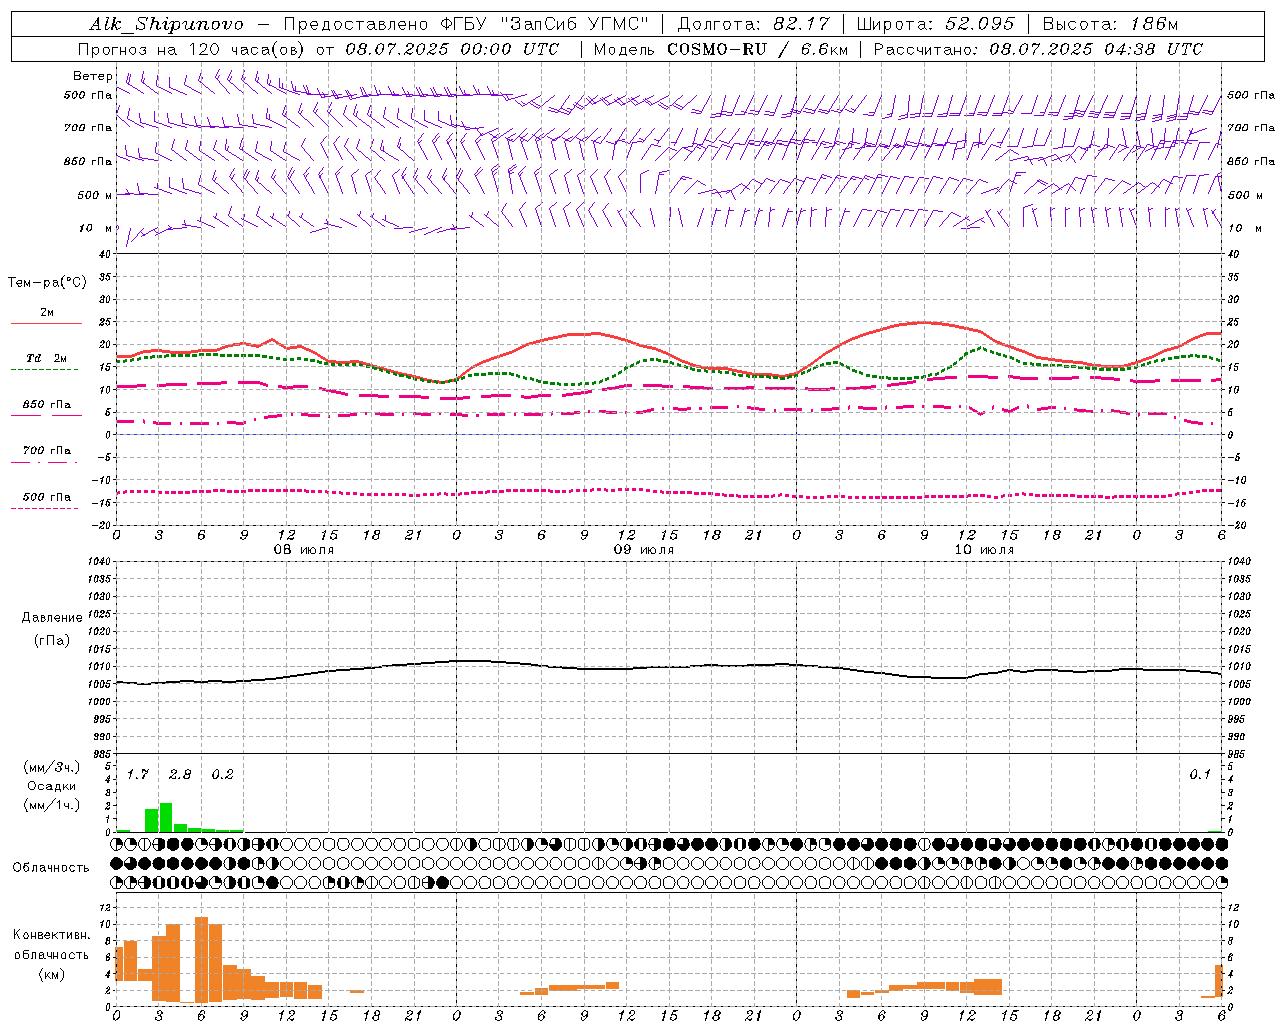The height and width of the screenshot is (1024, 1280).
Task: Click the red line sample under 2м legend
Action: tap(46, 324)
